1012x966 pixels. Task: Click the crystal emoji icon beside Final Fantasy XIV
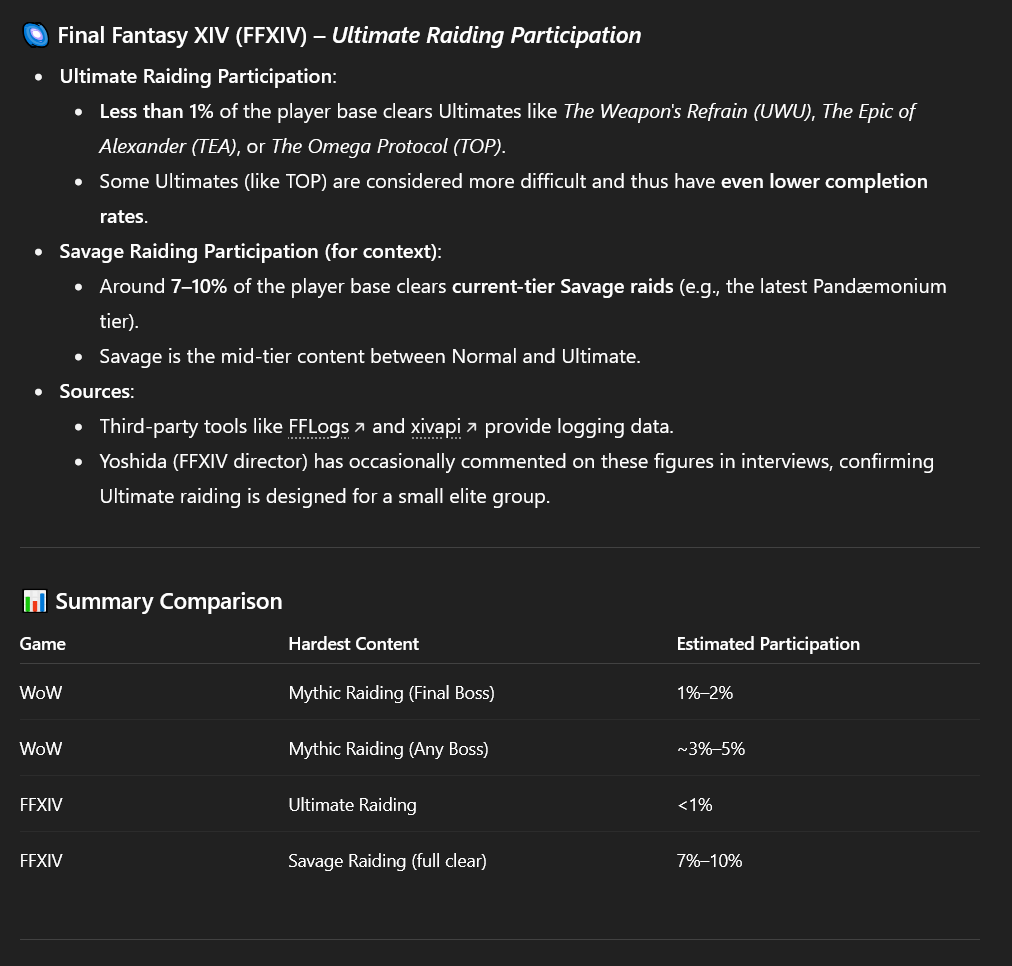coord(35,35)
